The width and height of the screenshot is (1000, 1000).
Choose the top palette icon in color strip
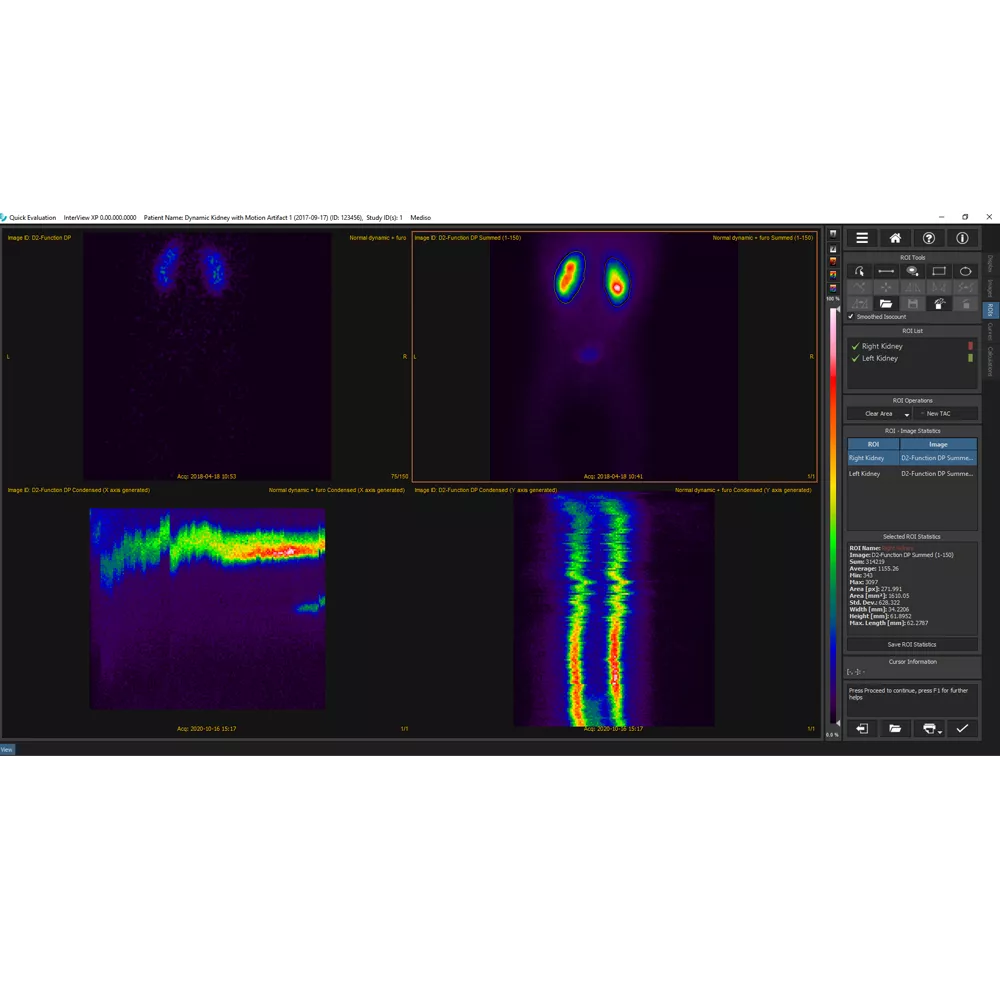[x=833, y=234]
